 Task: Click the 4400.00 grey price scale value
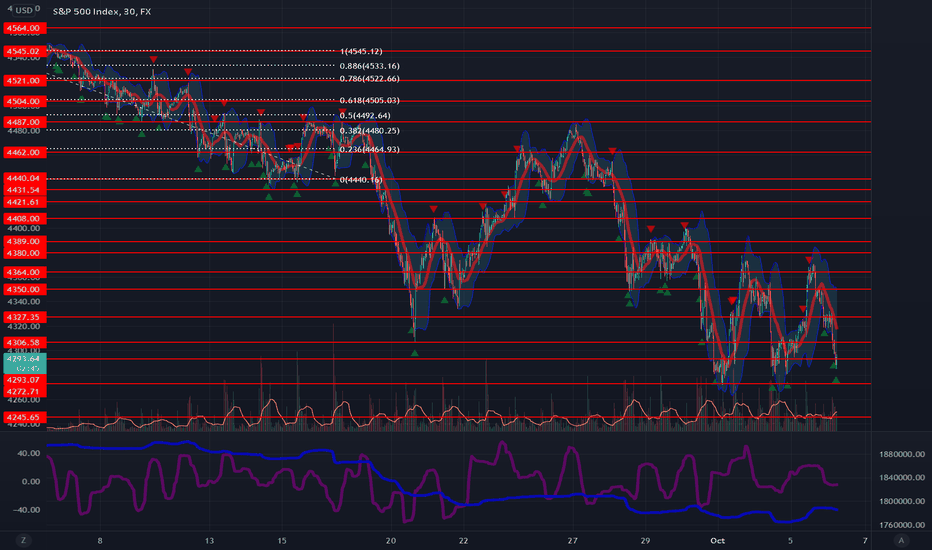tap(24, 228)
